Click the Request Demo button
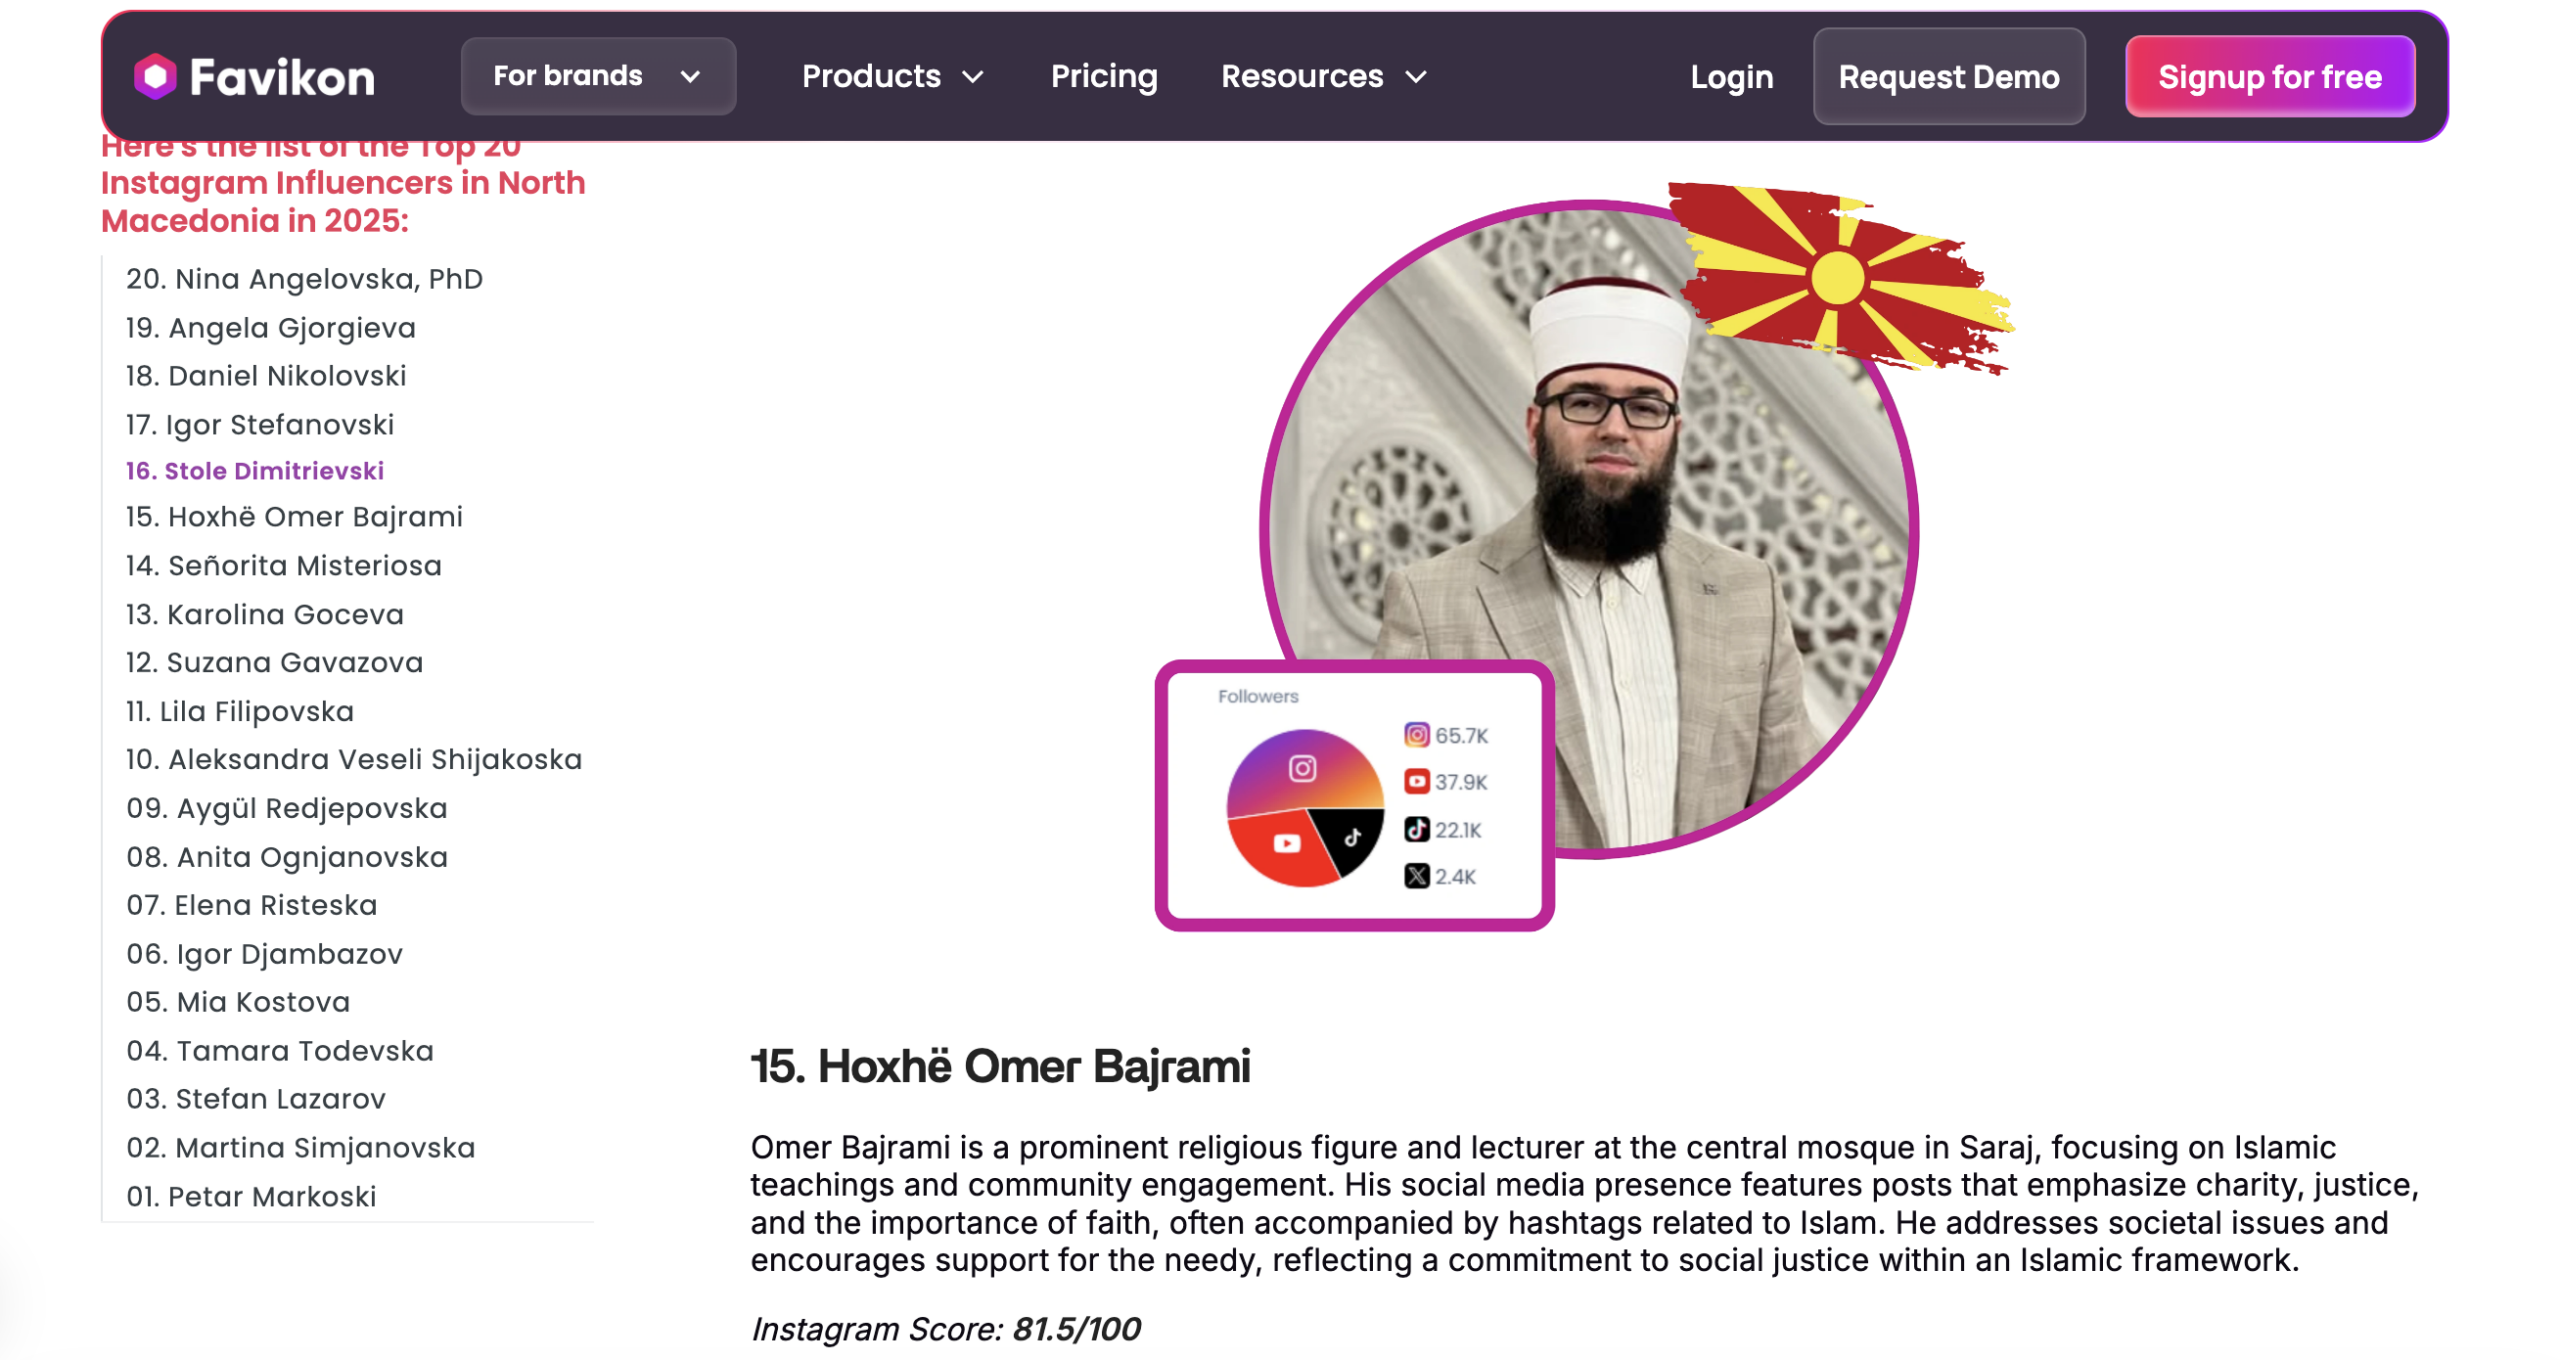Image resolution: width=2560 pixels, height=1360 pixels. [1947, 77]
